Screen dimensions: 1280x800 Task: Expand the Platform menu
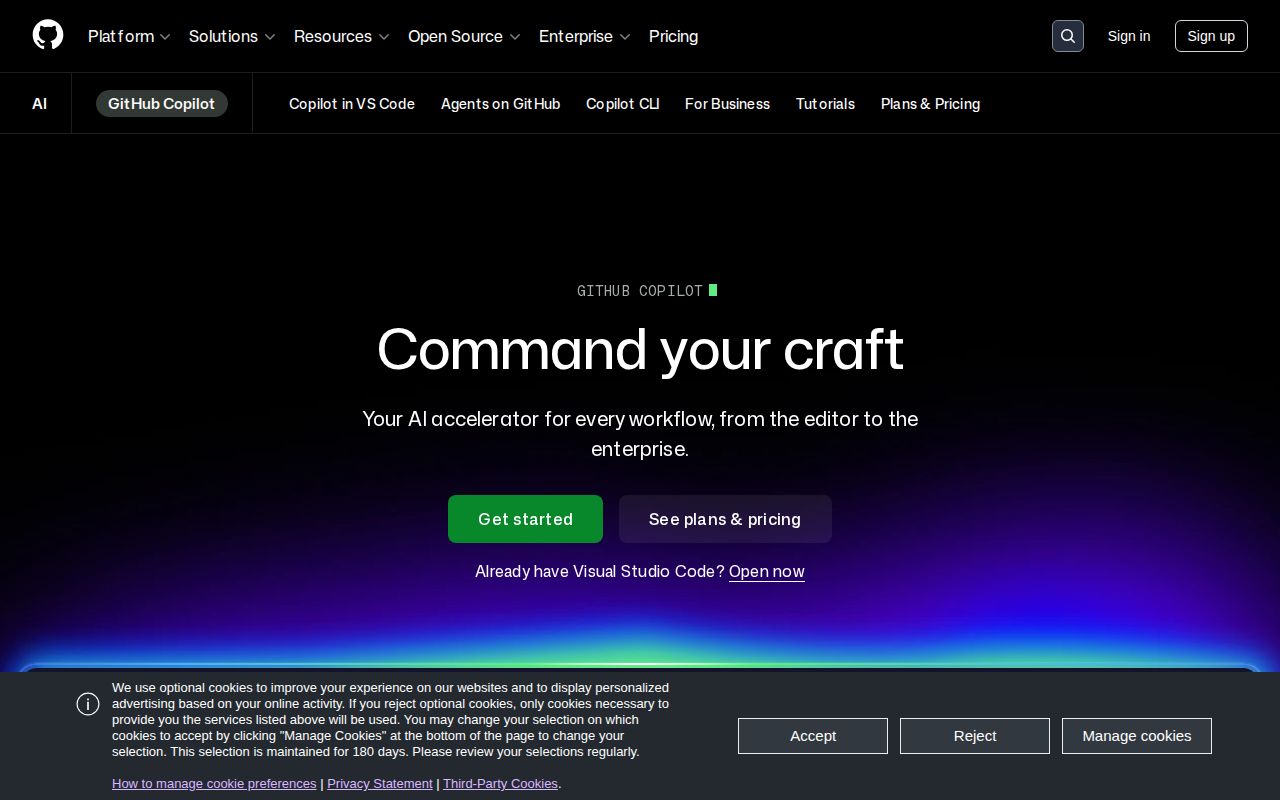129,36
